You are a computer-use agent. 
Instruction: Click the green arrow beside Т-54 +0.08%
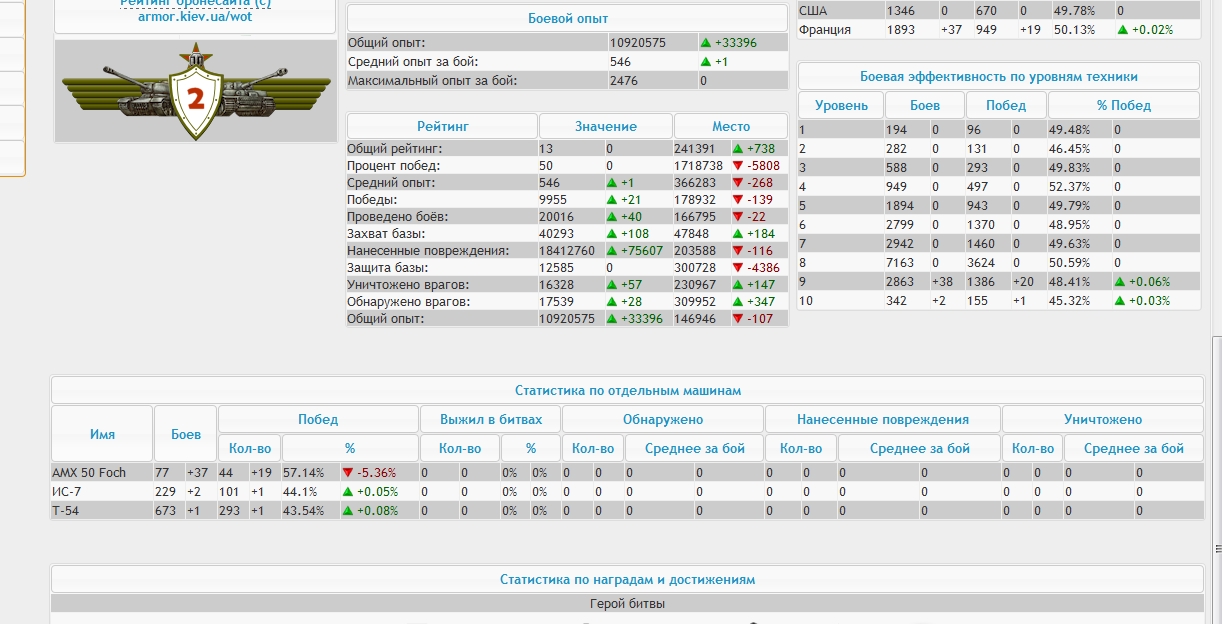point(348,511)
